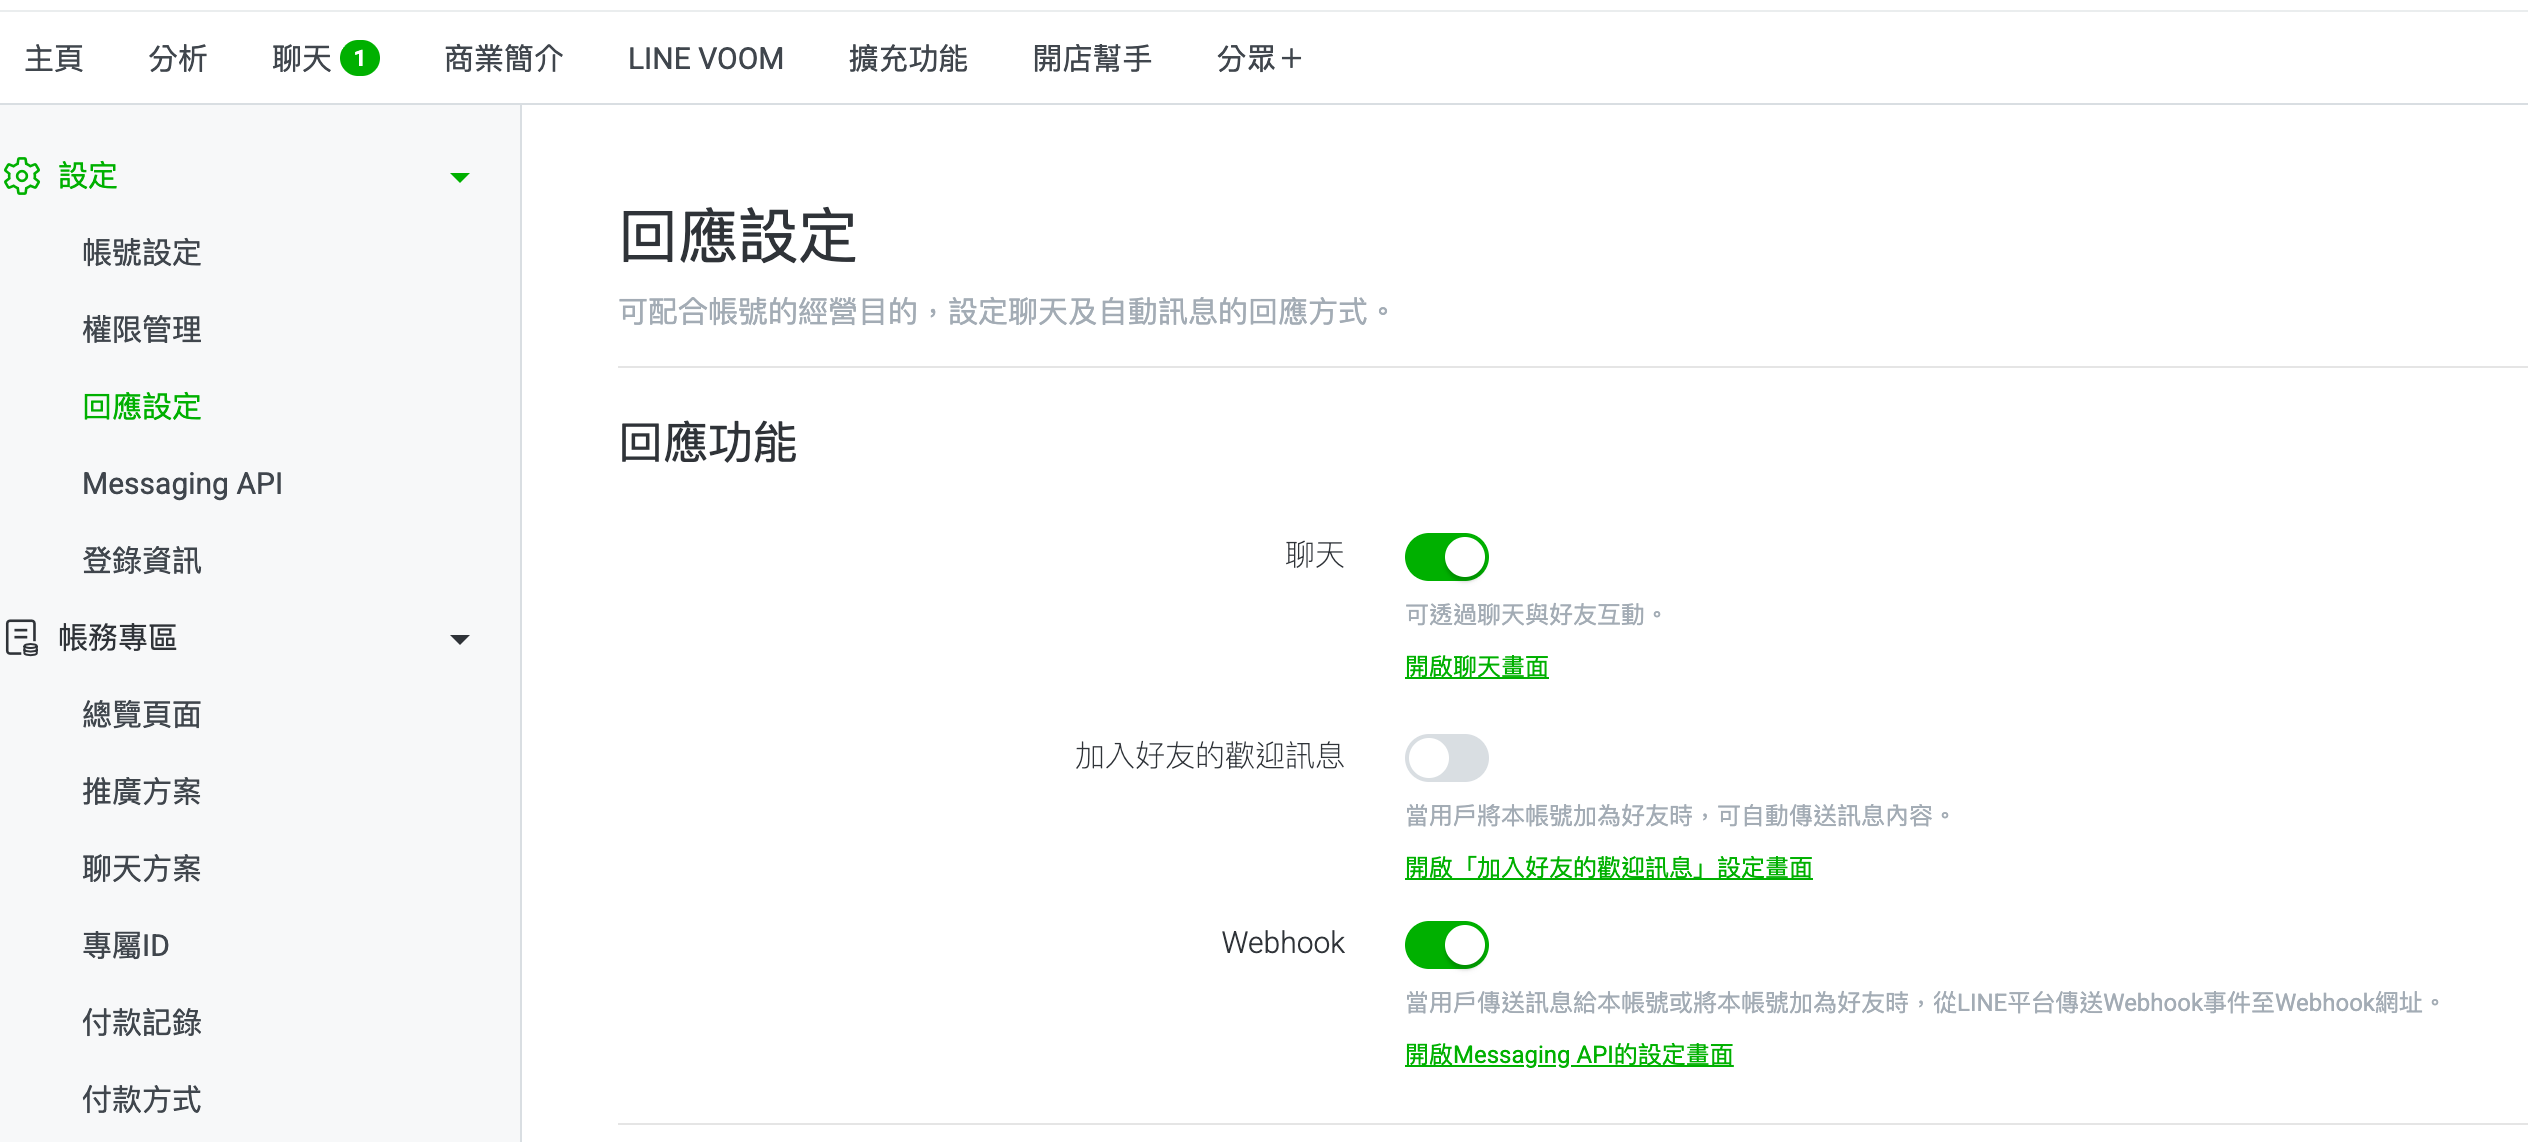Go to 付款記錄 in the sidebar
The image size is (2528, 1142).
[142, 1022]
